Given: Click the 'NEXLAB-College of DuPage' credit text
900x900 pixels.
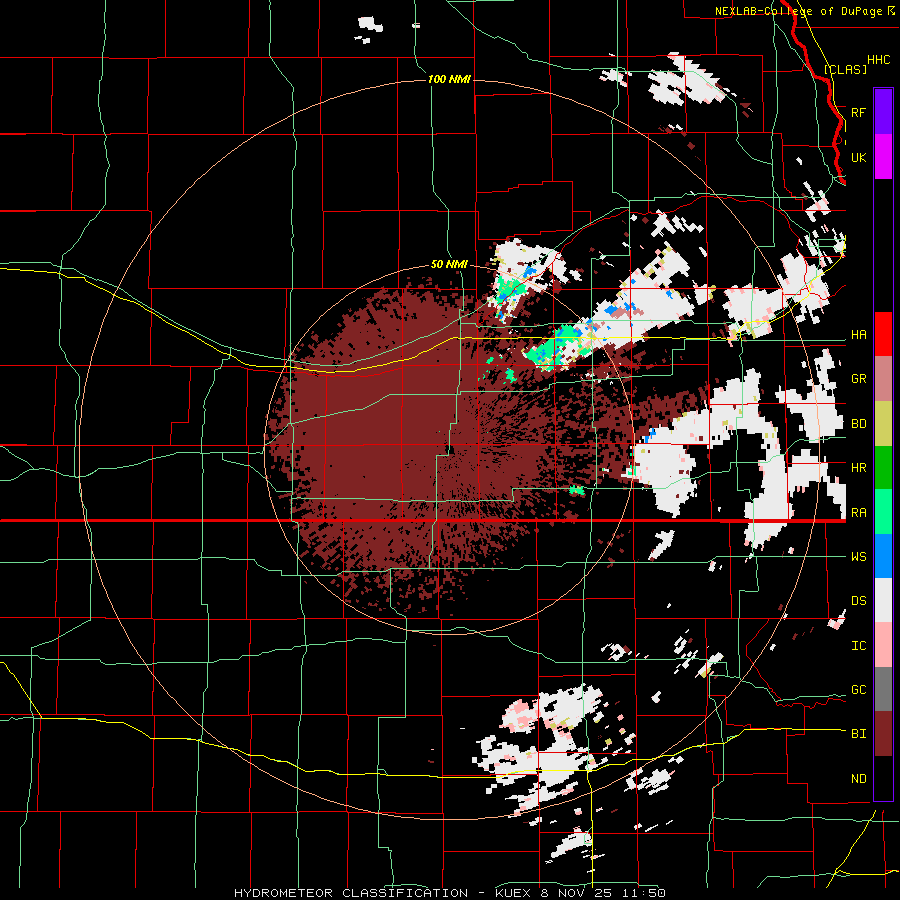Looking at the screenshot, I should tap(798, 11).
